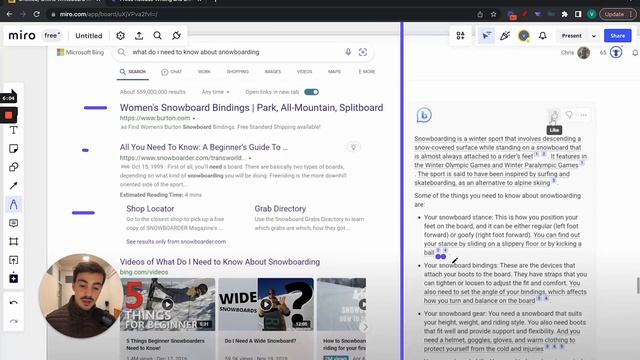Screen dimensions: 640x360
Task: Click the Undo arrow
Action: [13, 302]
